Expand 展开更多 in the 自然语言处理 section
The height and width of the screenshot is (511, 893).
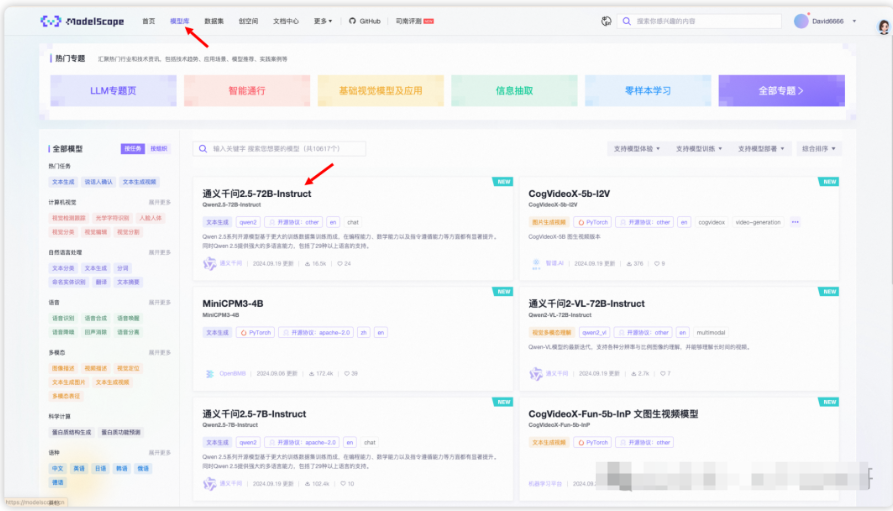[159, 252]
